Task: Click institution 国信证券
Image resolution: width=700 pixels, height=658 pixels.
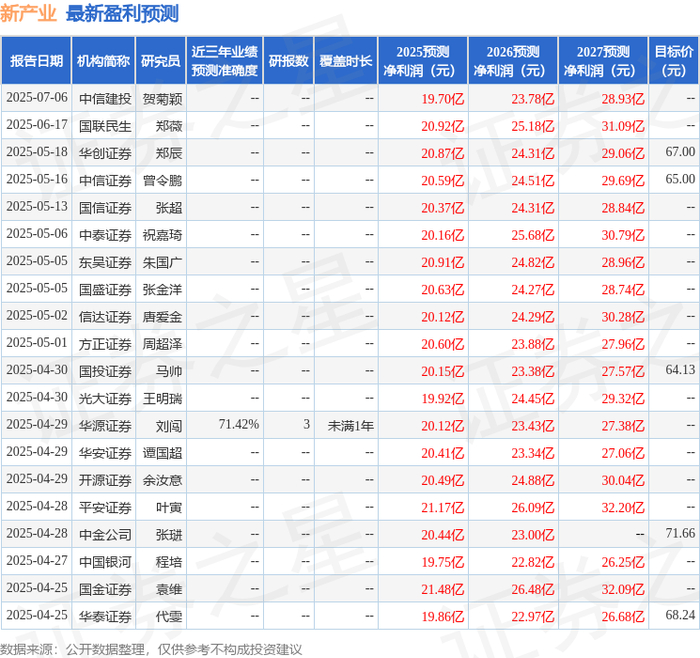Action: (x=105, y=208)
